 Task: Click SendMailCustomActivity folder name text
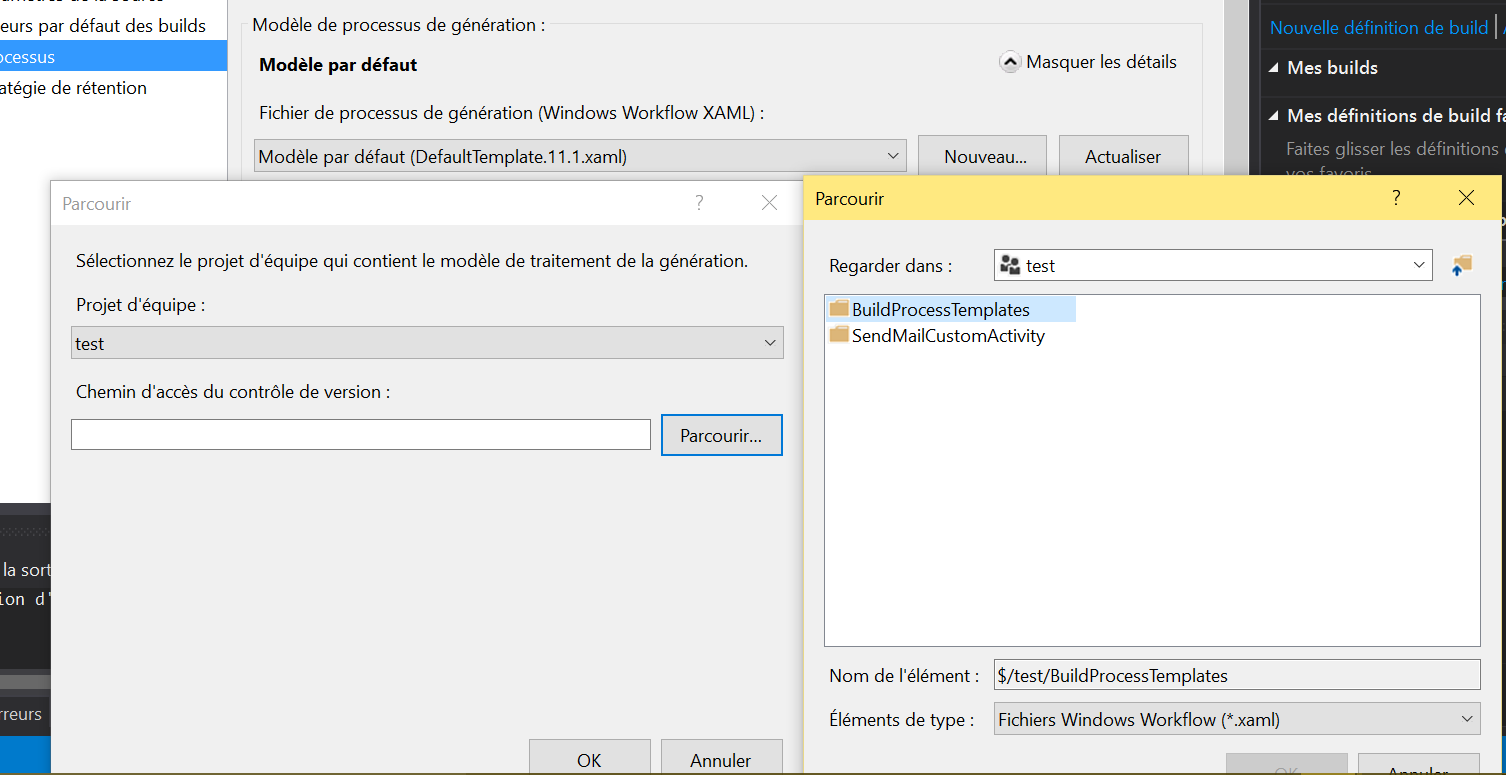coord(948,336)
